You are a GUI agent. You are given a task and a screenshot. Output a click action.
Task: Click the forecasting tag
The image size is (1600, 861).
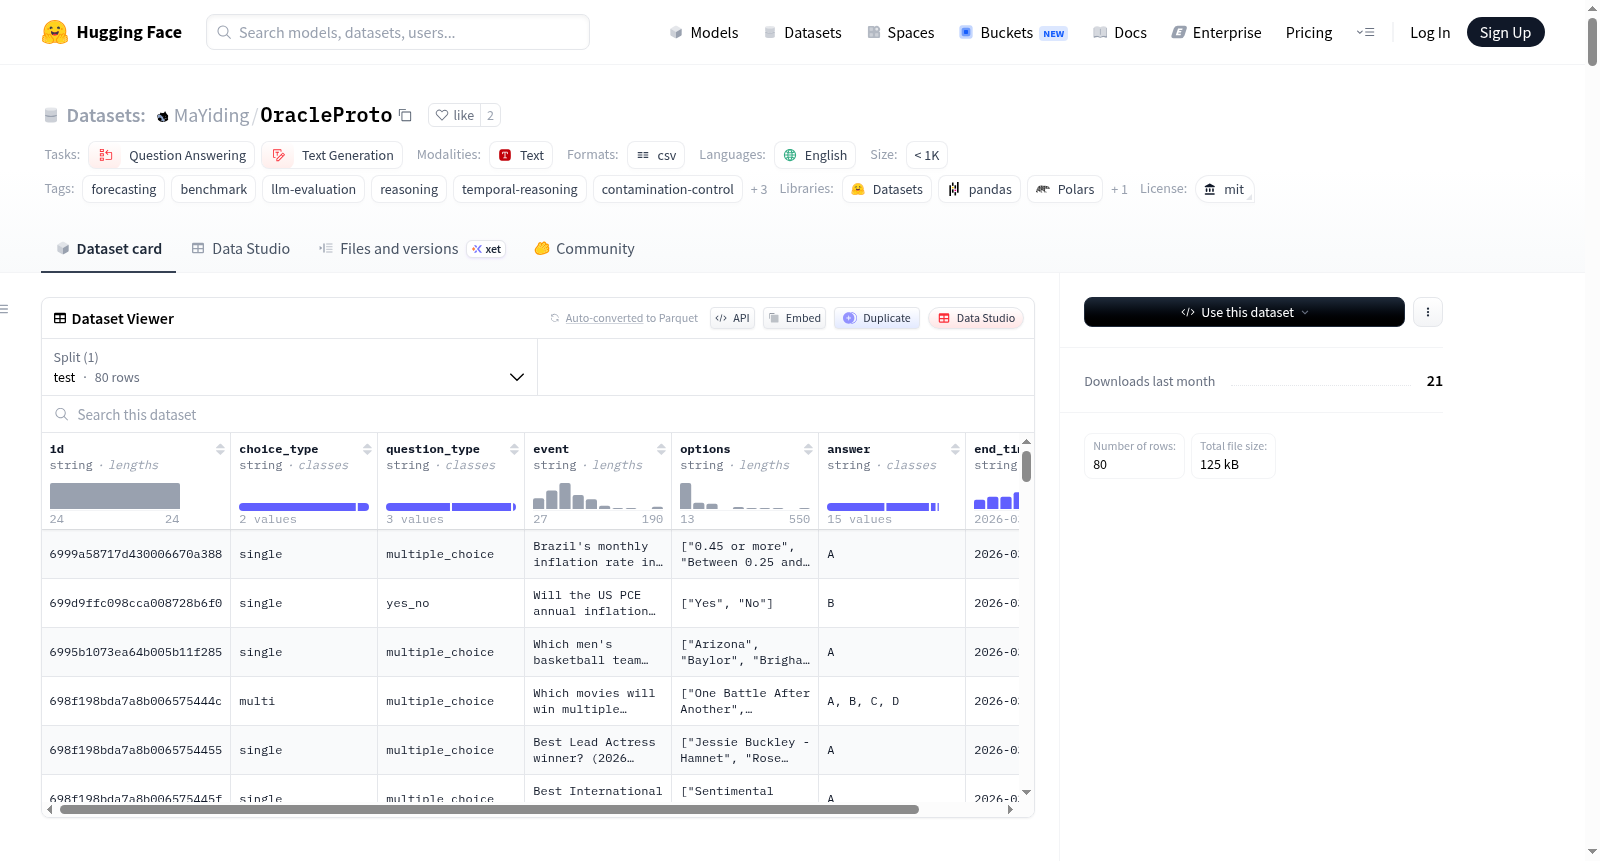[x=124, y=189]
